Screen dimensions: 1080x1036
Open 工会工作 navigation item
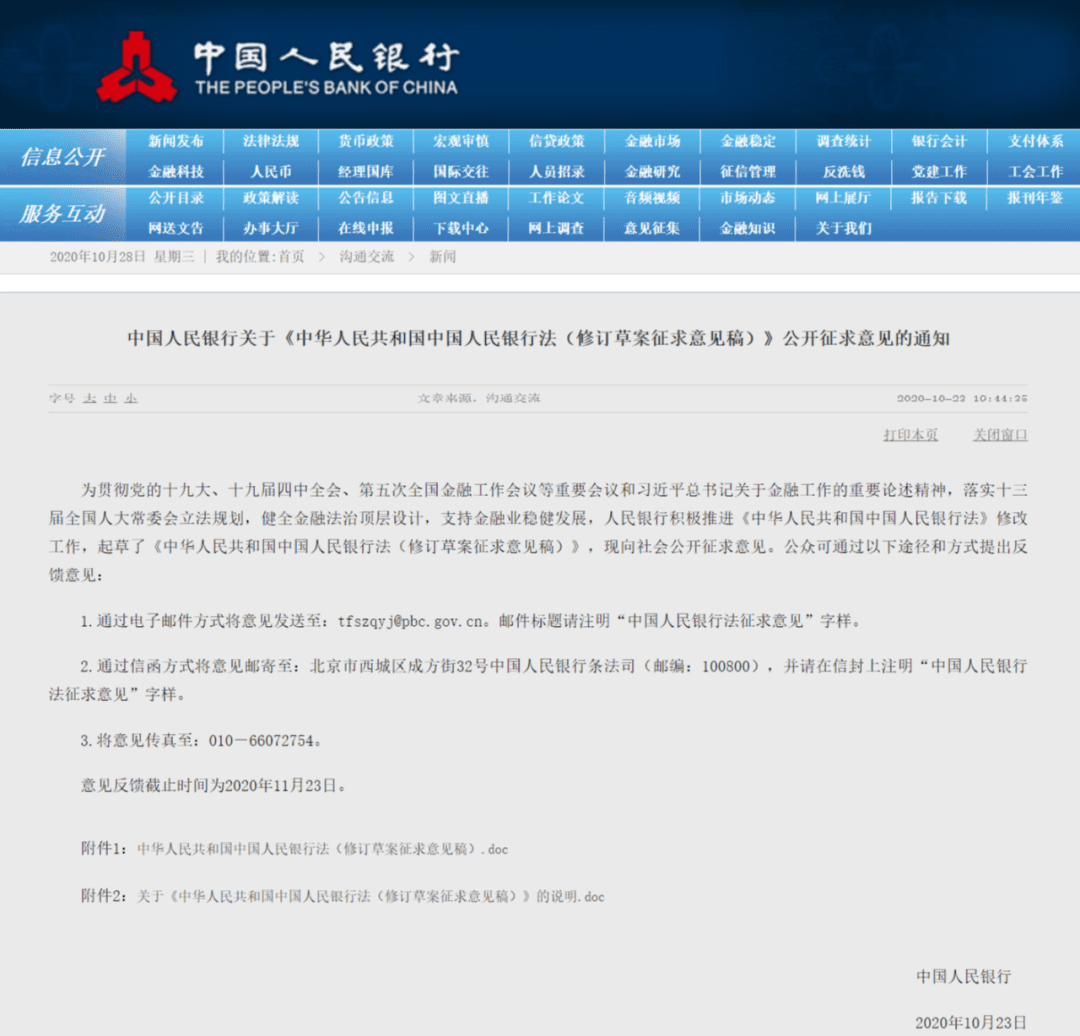coord(1035,172)
